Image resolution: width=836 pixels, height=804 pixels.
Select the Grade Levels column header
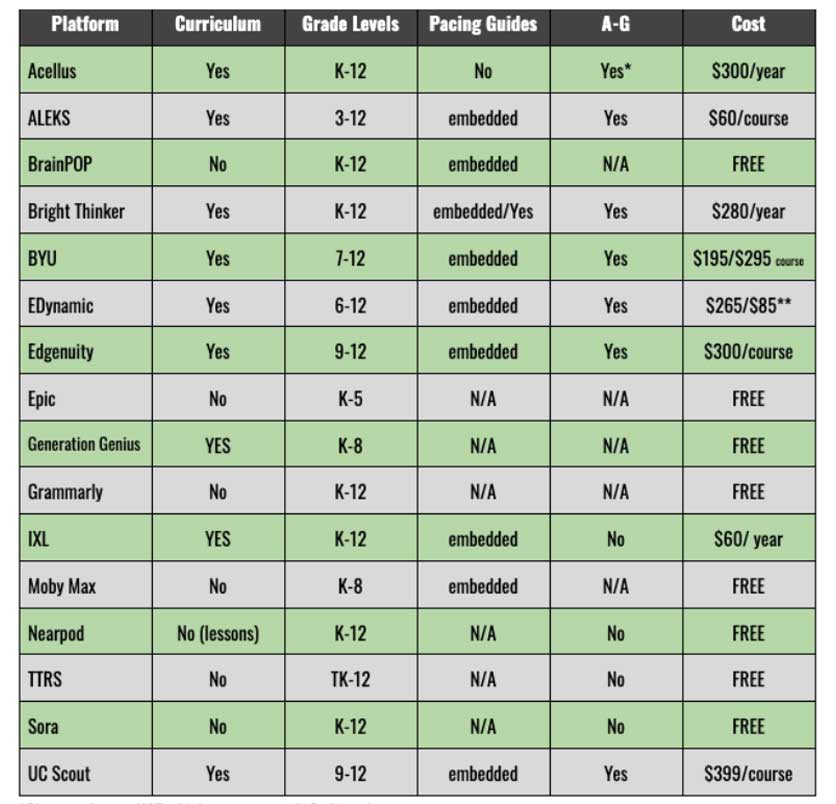[x=350, y=23]
